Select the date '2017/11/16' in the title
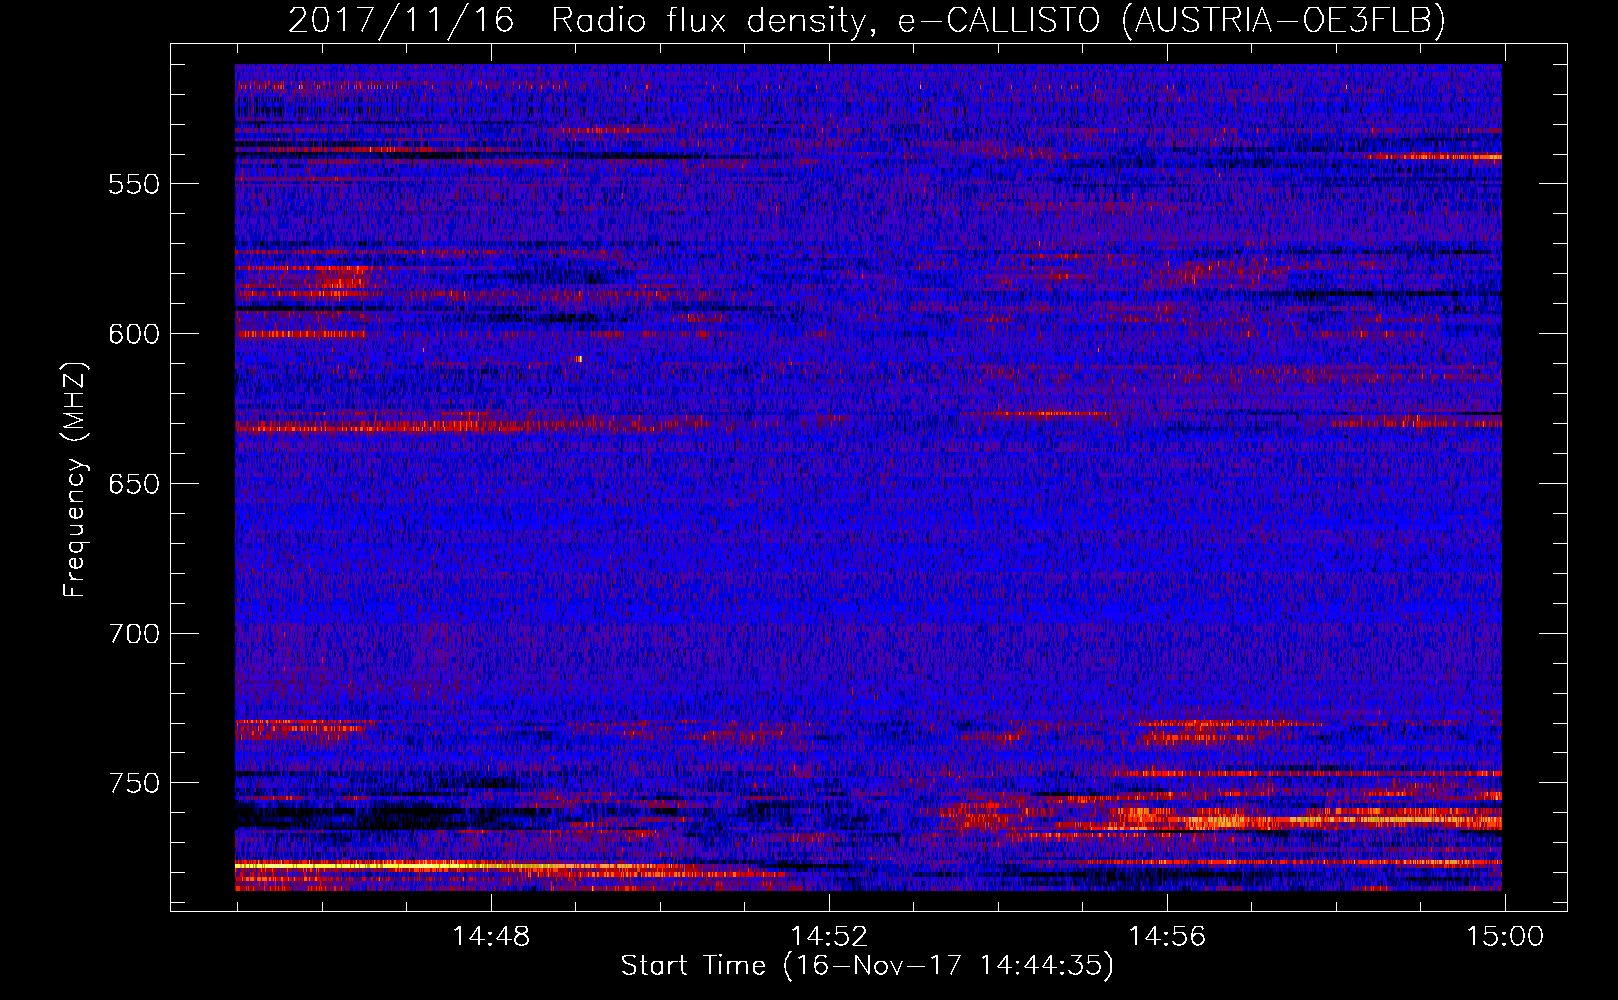This screenshot has width=1618, height=1000. [401, 19]
